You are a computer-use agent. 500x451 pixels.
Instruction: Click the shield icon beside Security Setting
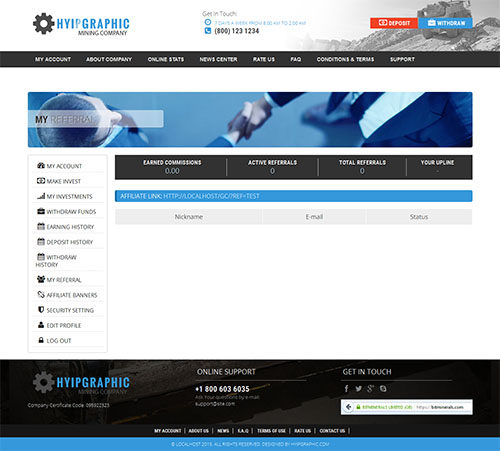[41, 310]
